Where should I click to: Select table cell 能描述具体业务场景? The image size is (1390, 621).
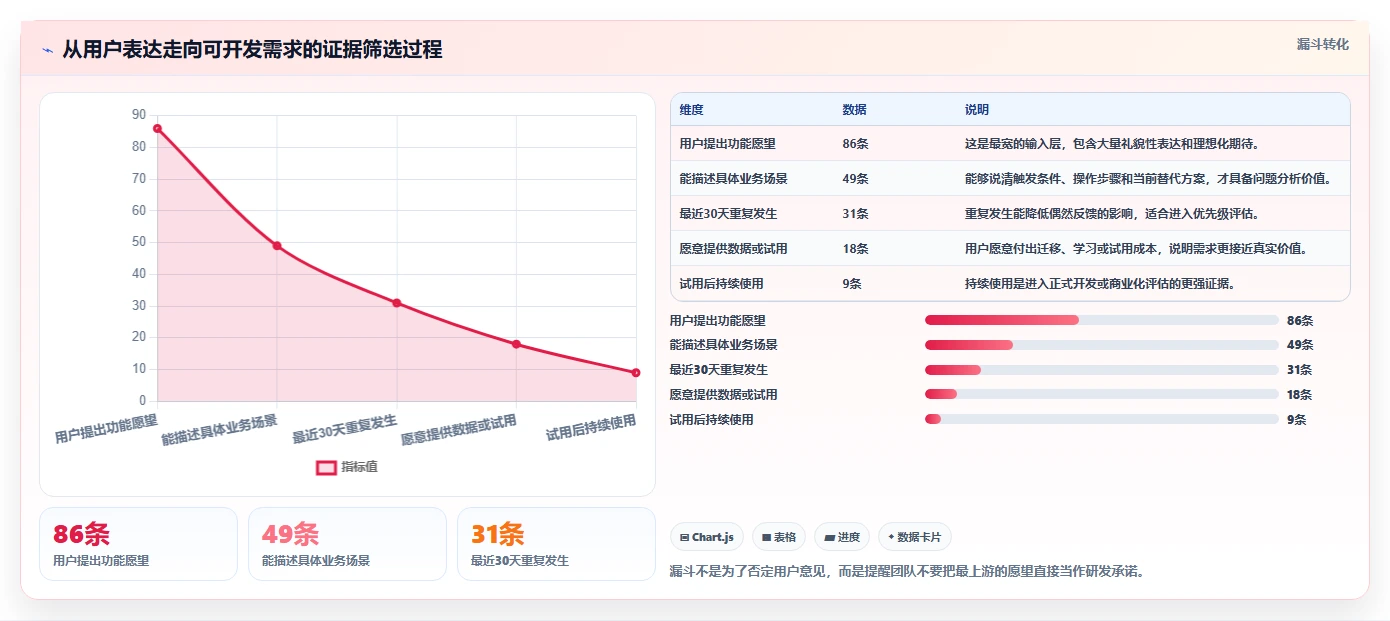coord(733,179)
